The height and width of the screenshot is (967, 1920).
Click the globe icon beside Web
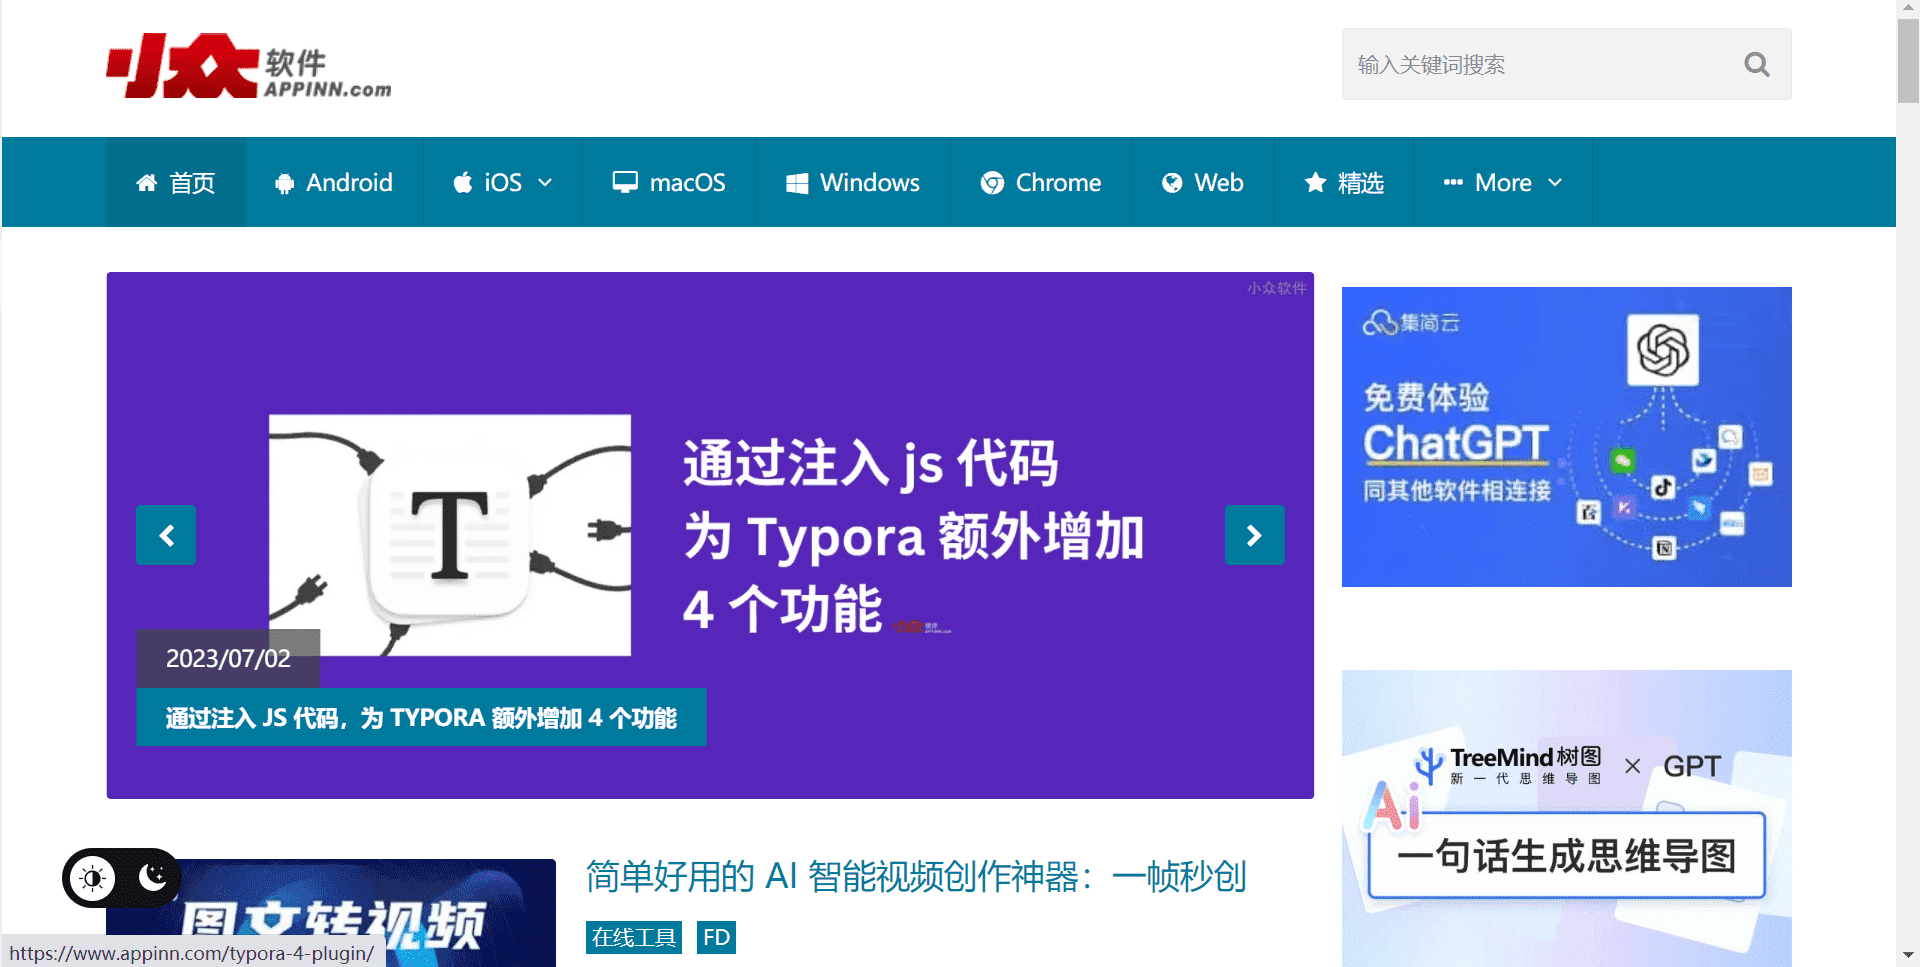point(1172,183)
